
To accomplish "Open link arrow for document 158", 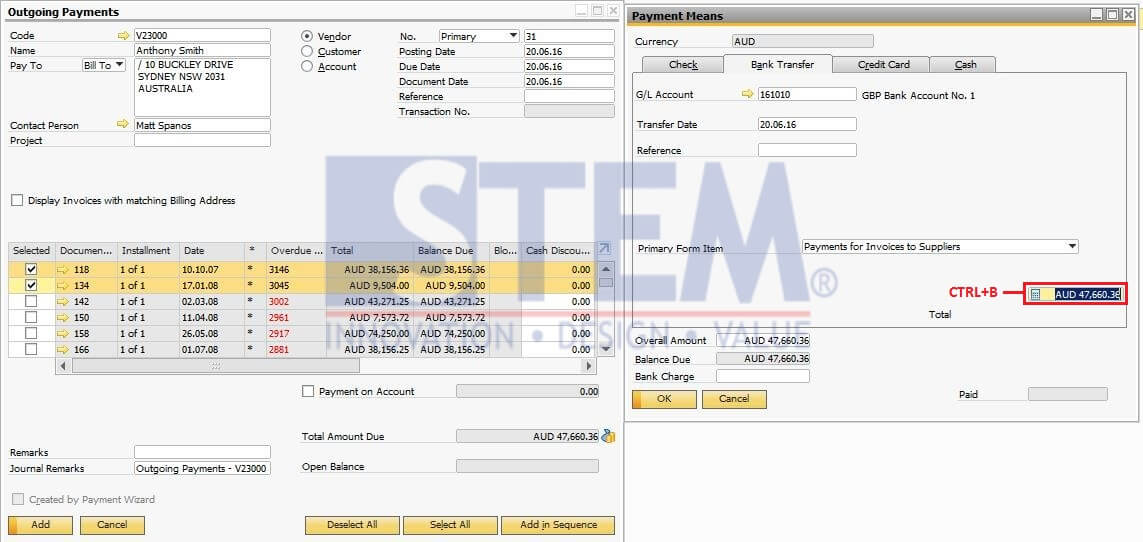I will pos(63,334).
